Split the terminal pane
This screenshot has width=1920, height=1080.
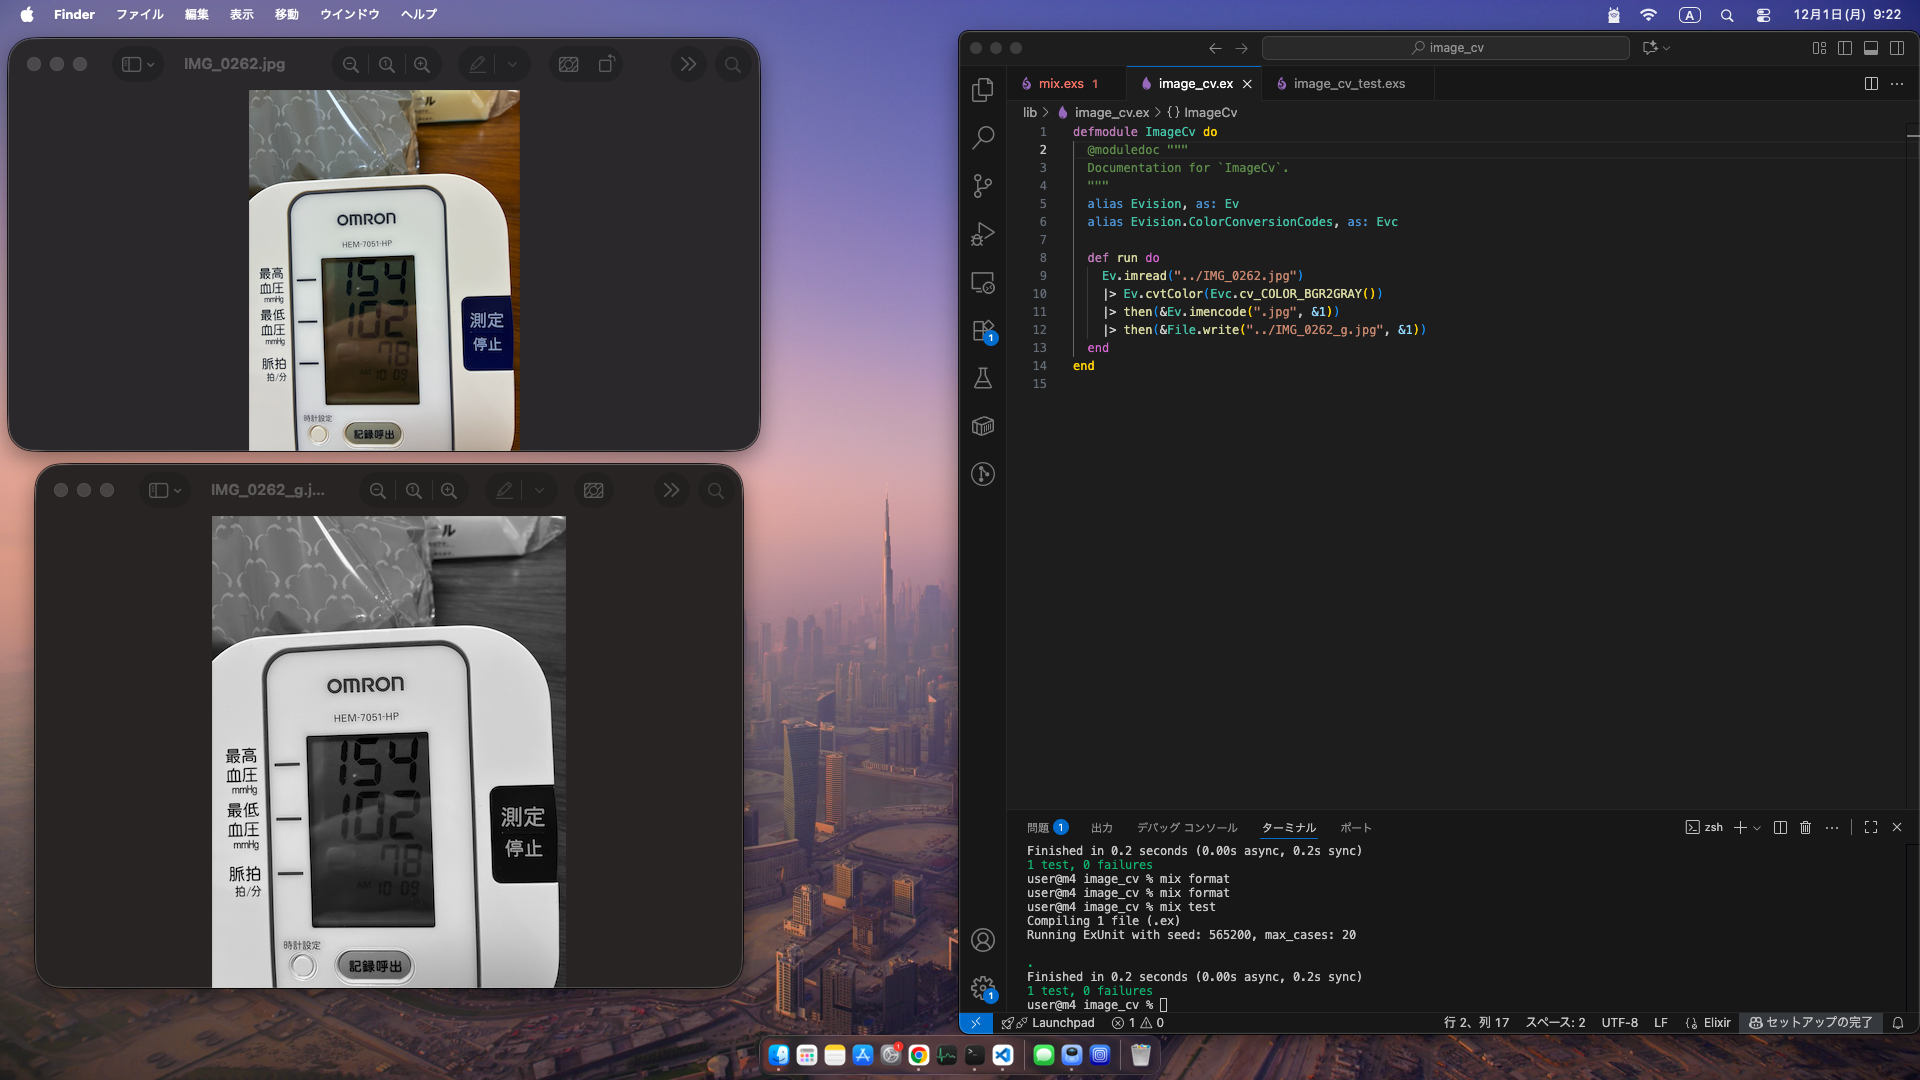(x=1780, y=827)
